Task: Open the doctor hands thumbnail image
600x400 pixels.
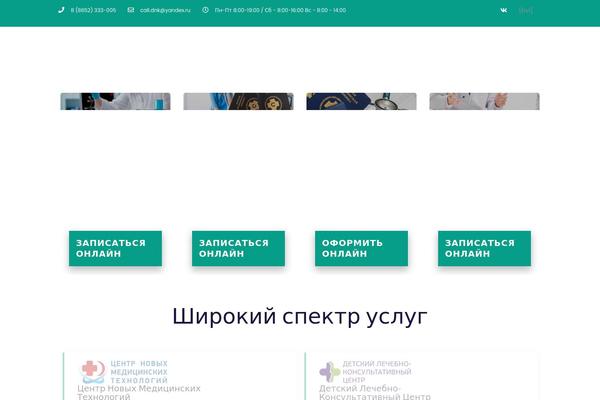Action: 484,101
